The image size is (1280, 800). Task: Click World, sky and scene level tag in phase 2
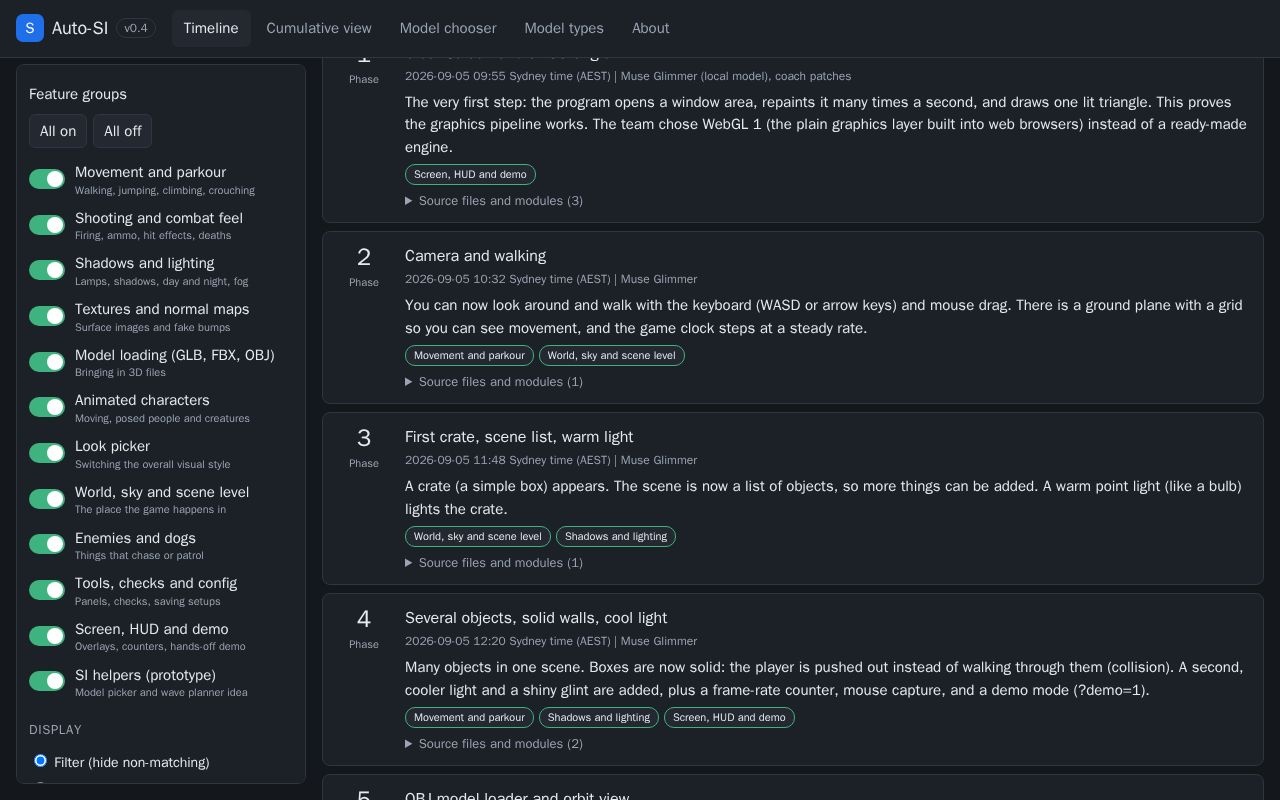[x=612, y=355]
